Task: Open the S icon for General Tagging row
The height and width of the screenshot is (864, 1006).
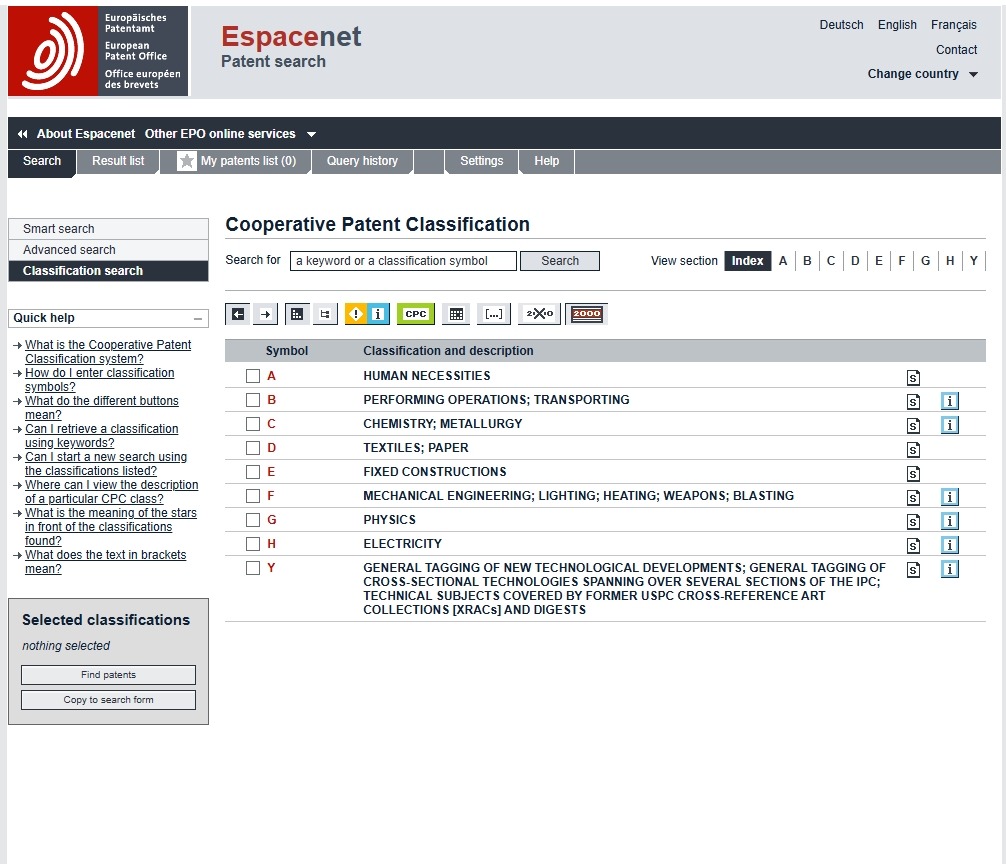Action: click(913, 570)
